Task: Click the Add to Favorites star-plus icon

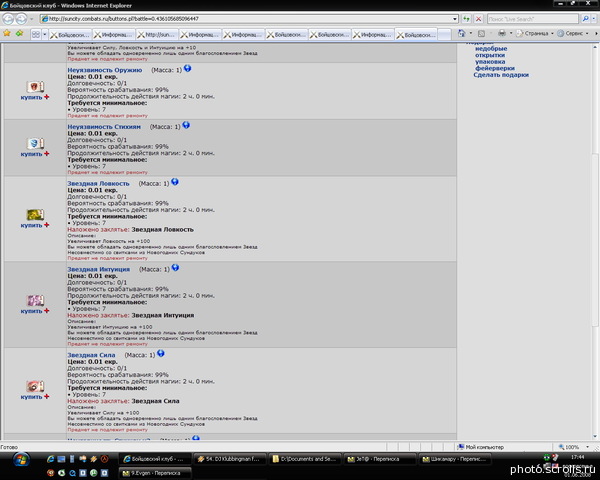Action: coord(20,34)
